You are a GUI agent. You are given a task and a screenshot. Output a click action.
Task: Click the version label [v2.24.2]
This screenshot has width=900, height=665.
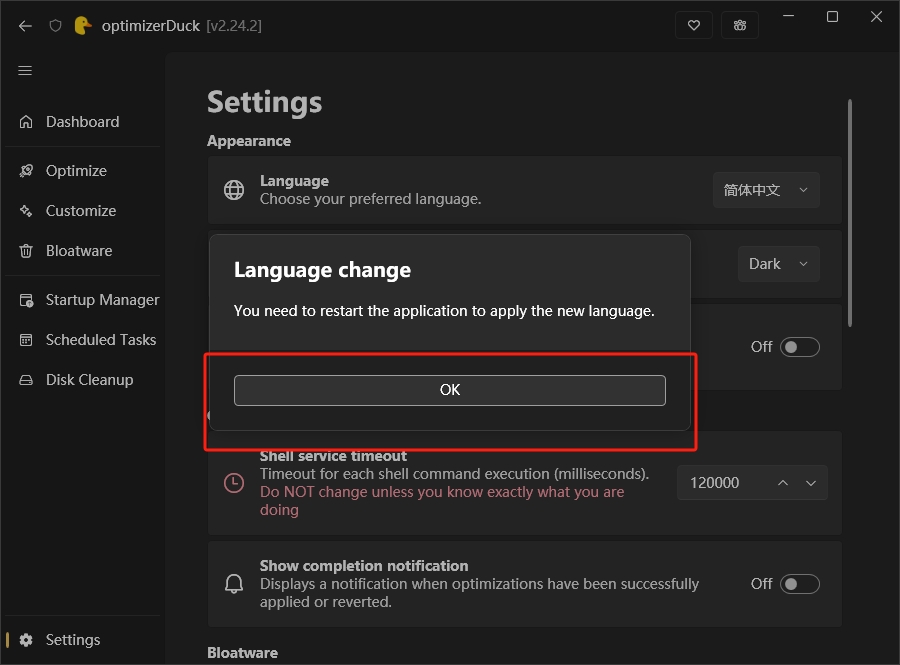[234, 26]
